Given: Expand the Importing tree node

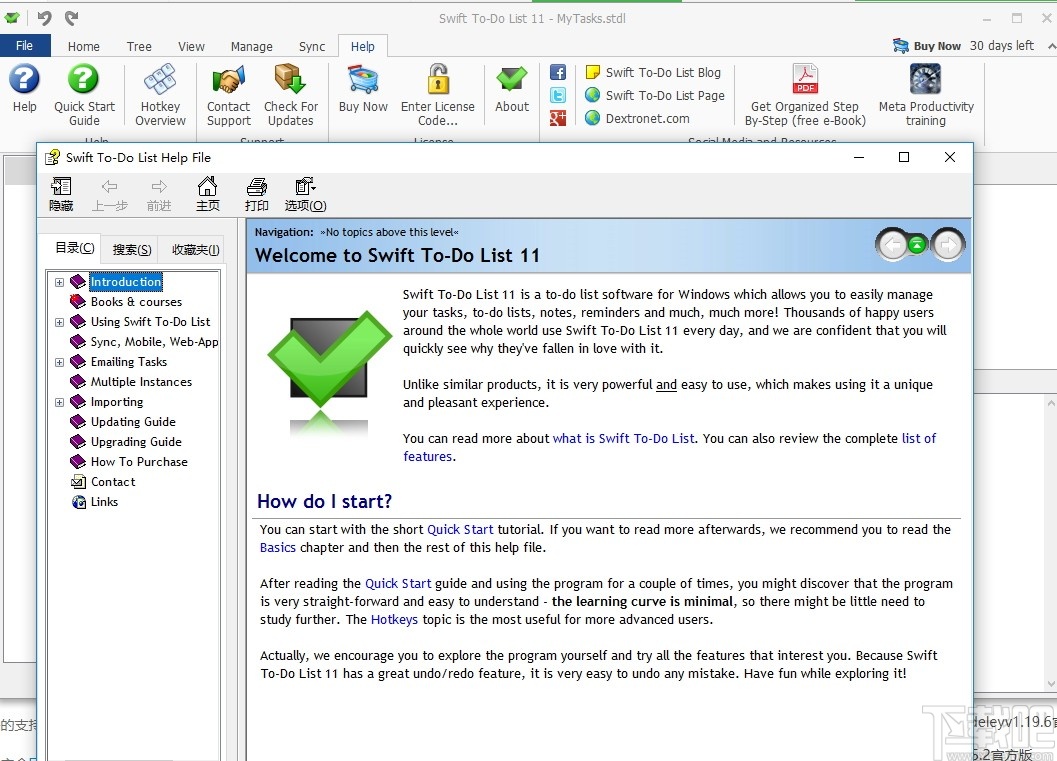Looking at the screenshot, I should (59, 402).
